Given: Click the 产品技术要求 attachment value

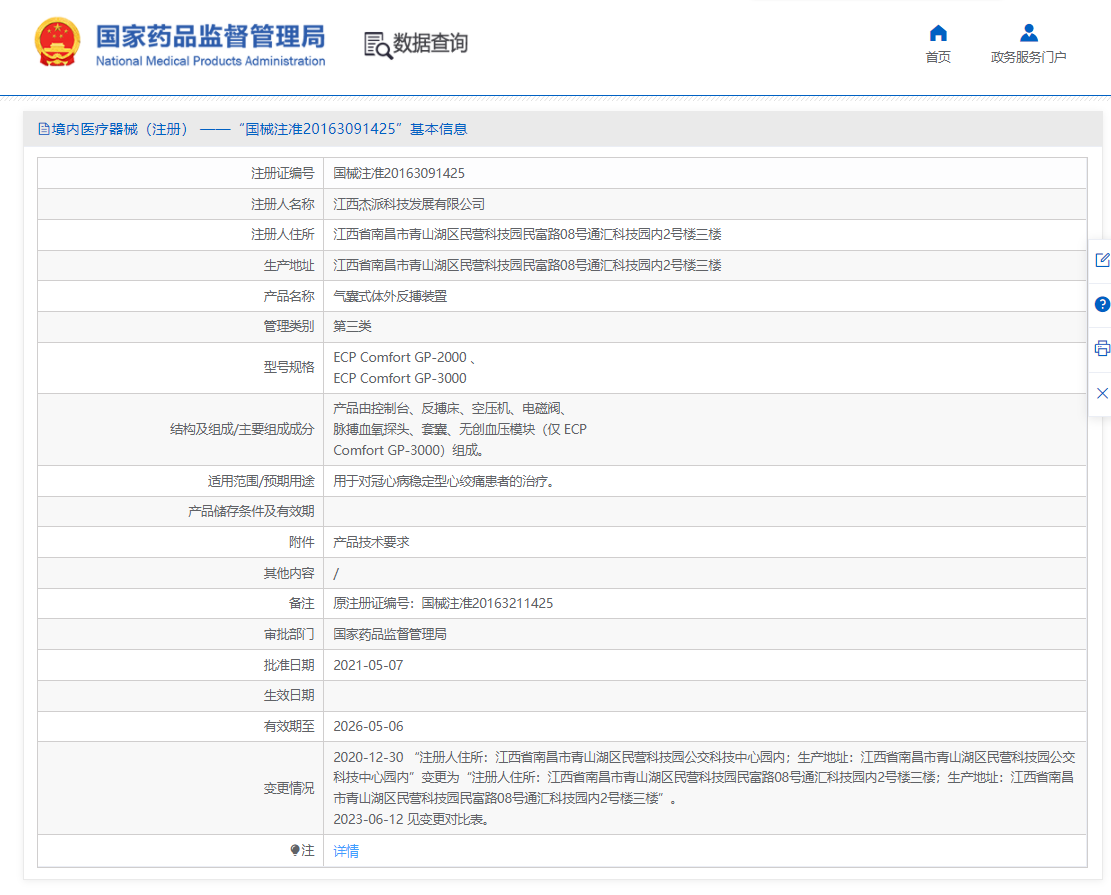Looking at the screenshot, I should point(371,543).
